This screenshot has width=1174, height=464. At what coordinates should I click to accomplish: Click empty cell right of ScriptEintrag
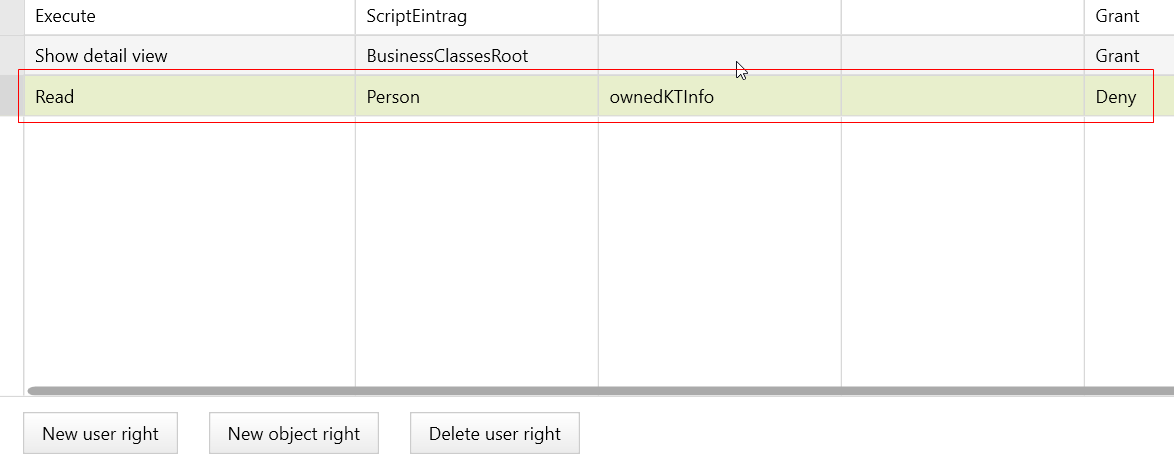719,16
